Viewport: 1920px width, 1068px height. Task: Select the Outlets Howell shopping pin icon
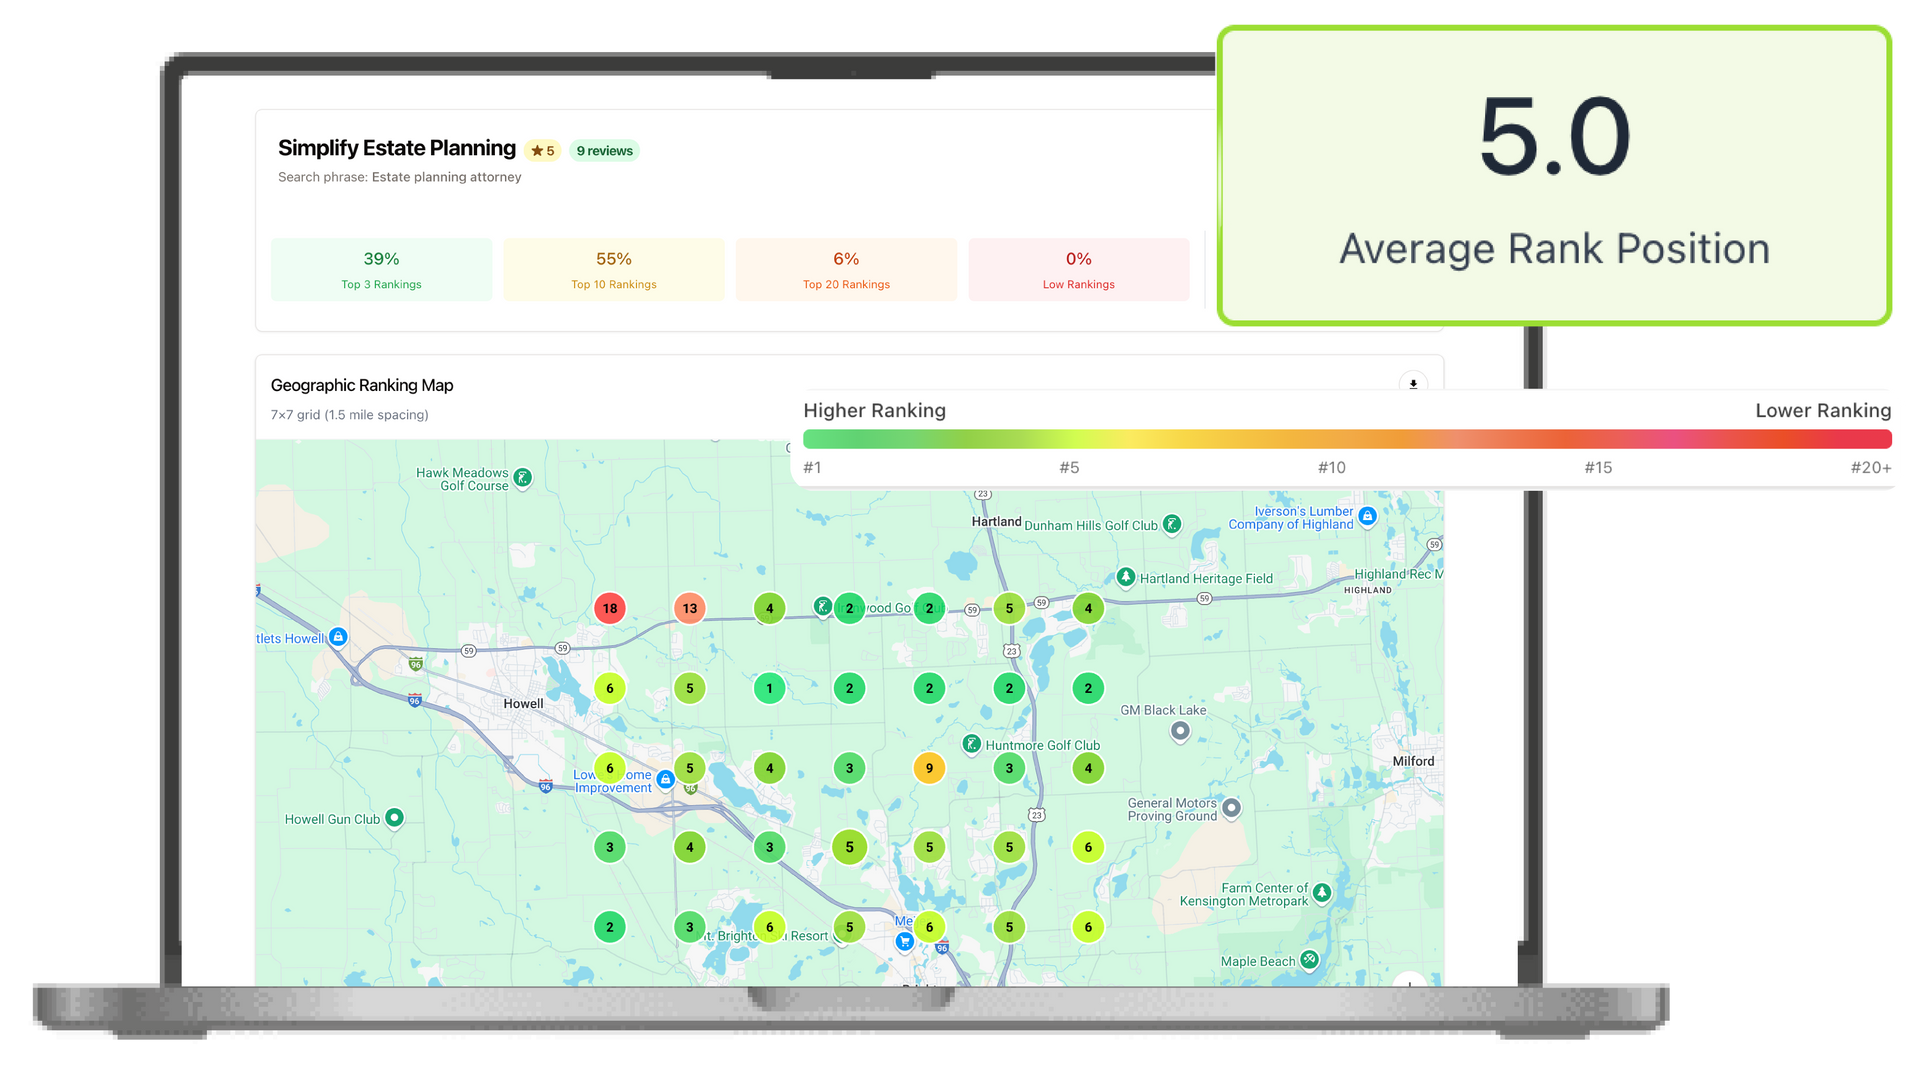pyautogui.click(x=338, y=637)
